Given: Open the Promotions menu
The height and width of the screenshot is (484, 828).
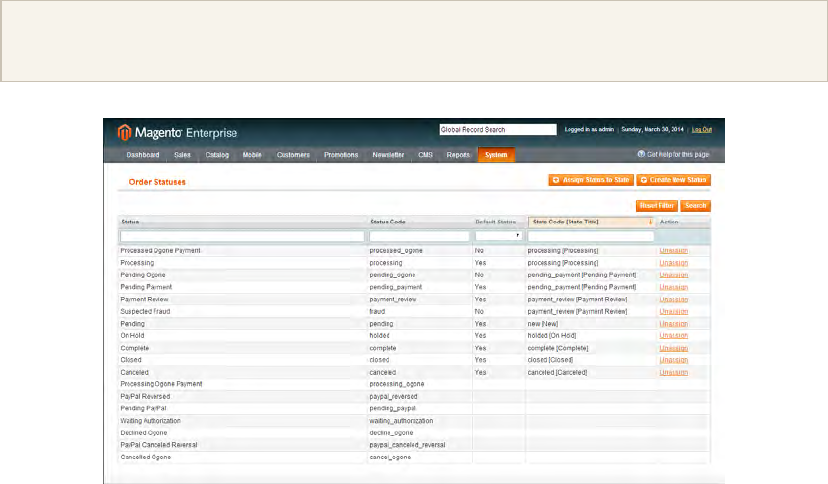Looking at the screenshot, I should [341, 155].
